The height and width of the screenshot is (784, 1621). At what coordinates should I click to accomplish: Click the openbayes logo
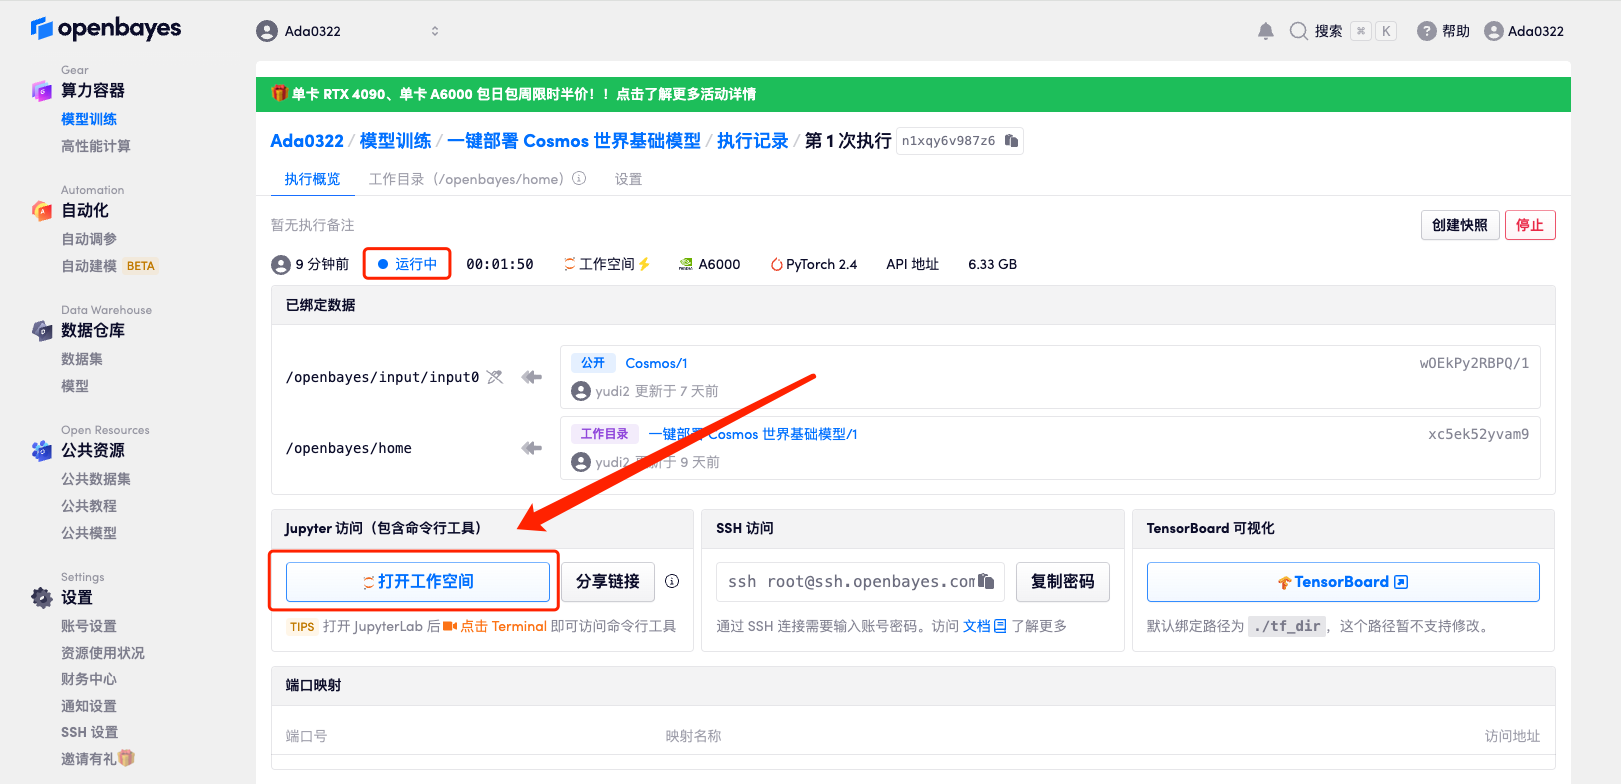[106, 28]
